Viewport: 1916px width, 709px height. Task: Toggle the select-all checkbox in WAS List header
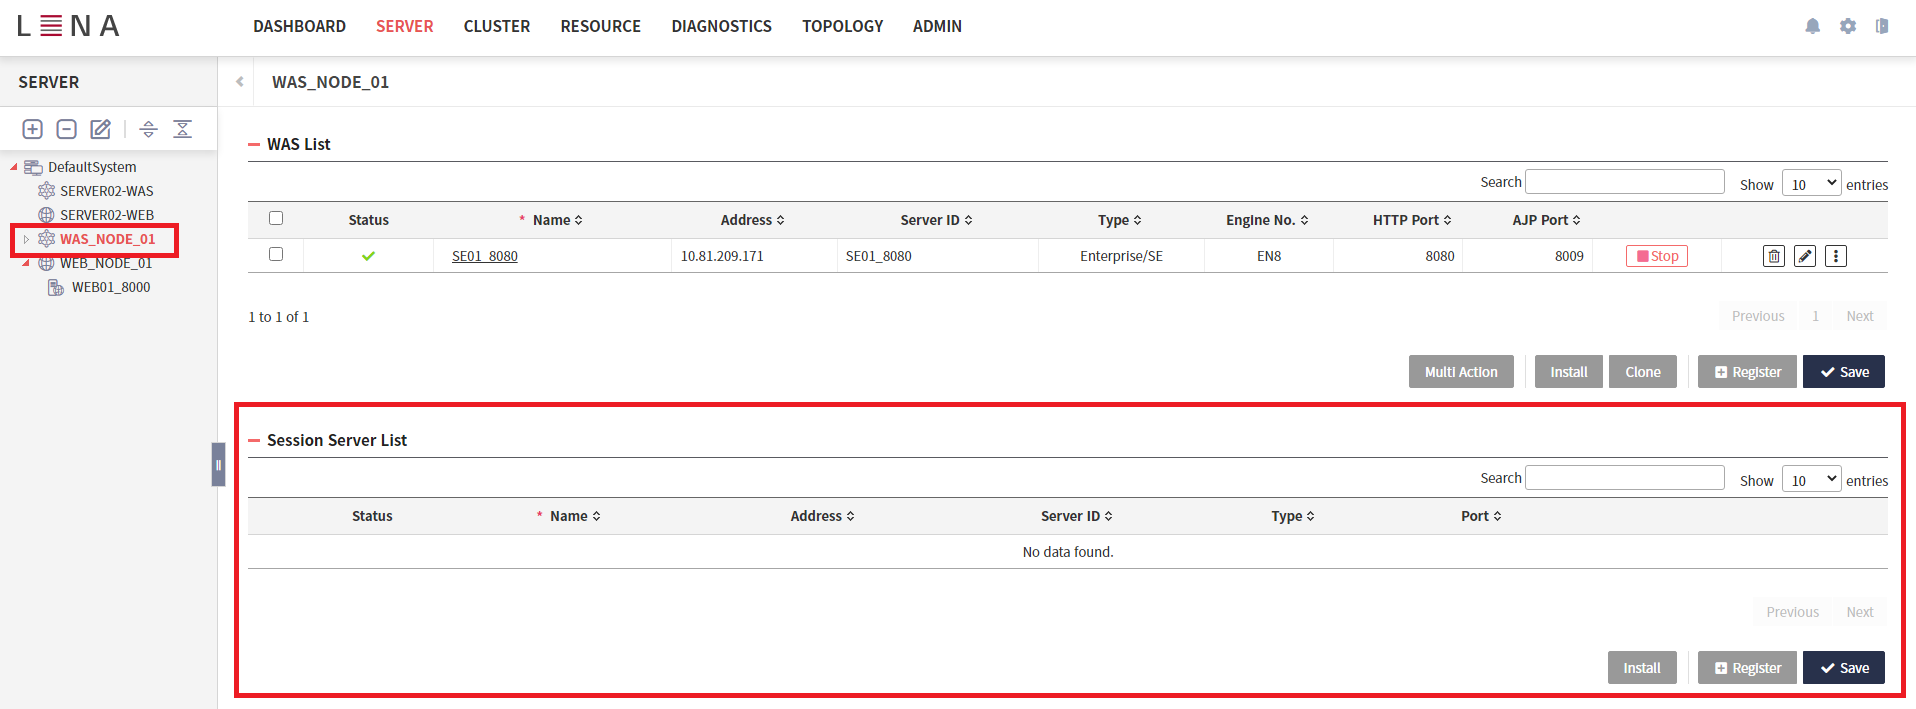click(276, 218)
